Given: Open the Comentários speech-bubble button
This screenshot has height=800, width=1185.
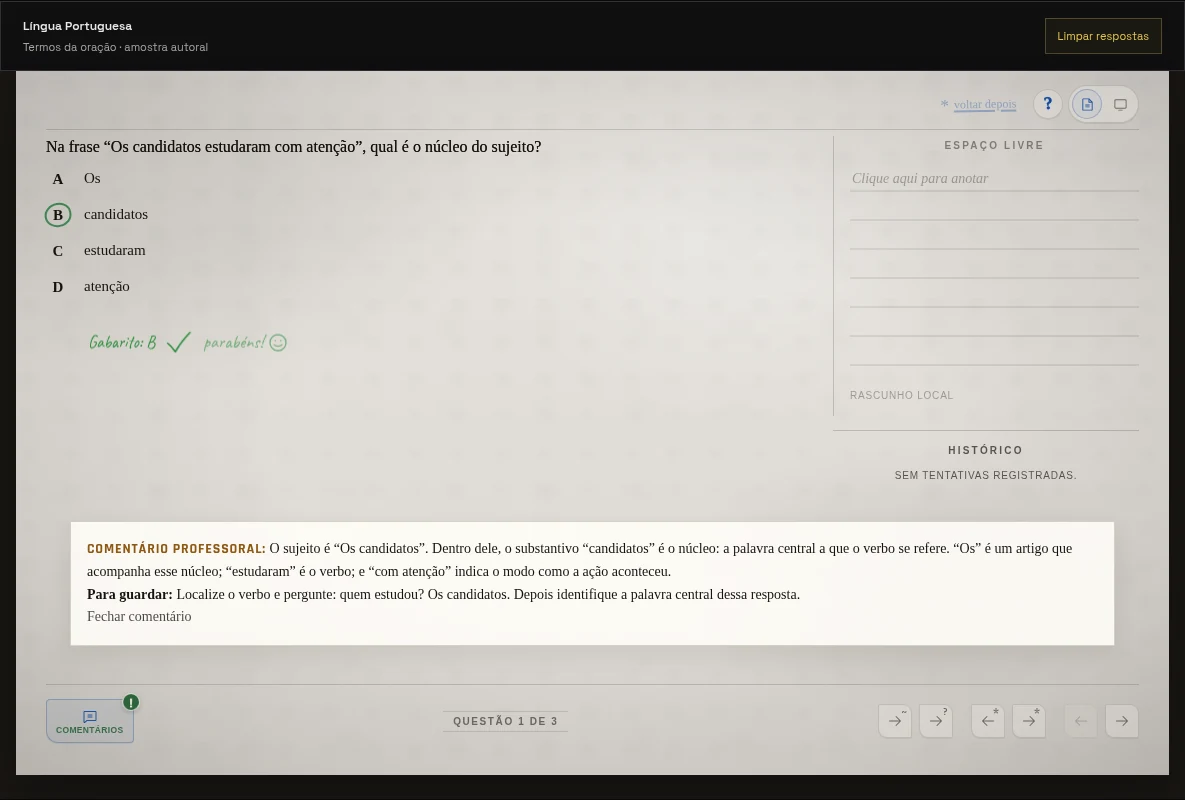Looking at the screenshot, I should [90, 721].
